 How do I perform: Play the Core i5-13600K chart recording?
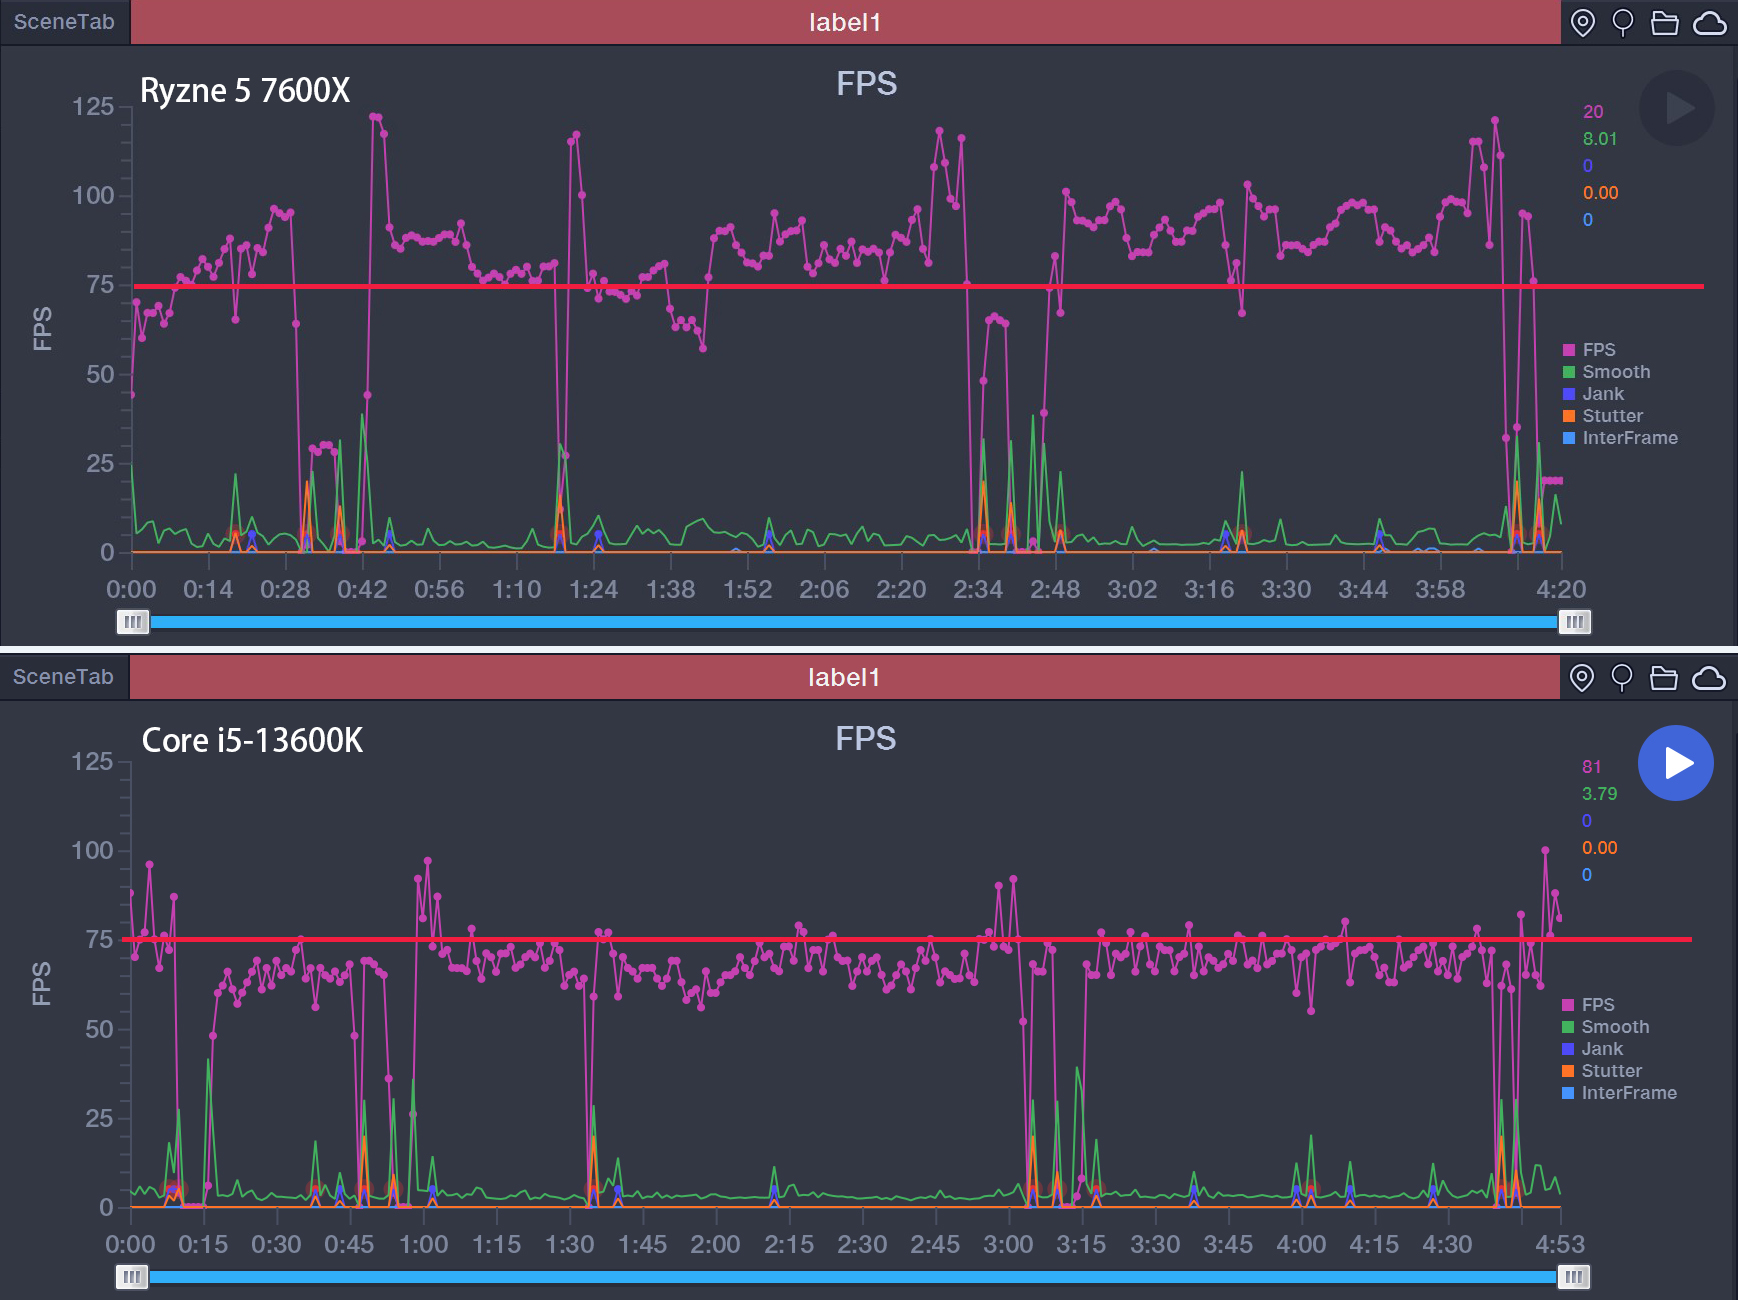[1676, 763]
